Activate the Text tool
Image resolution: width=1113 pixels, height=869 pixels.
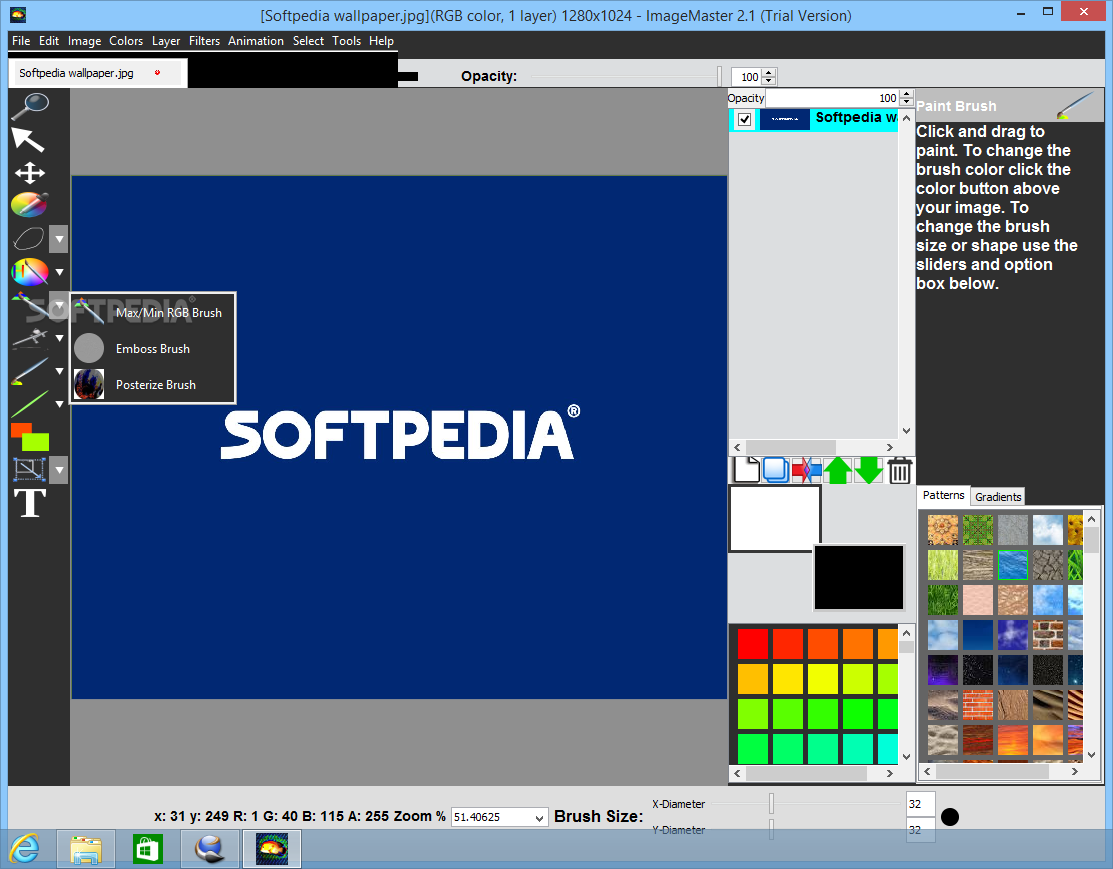[x=30, y=503]
